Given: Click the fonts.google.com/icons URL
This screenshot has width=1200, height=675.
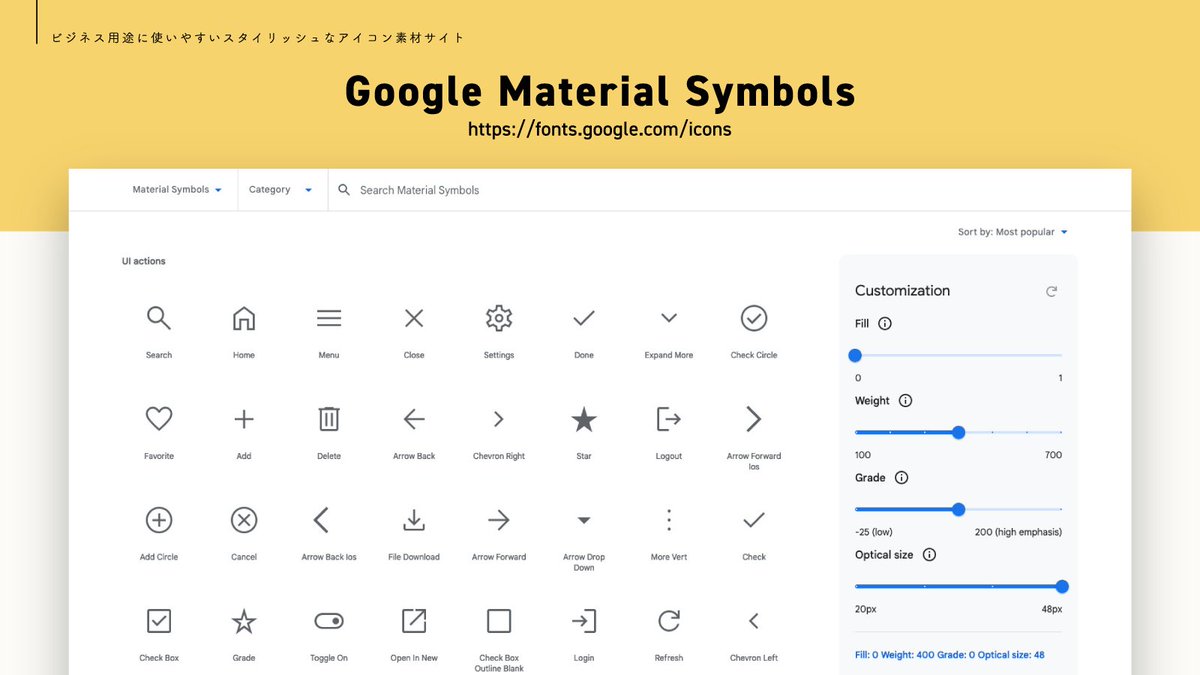Looking at the screenshot, I should 600,130.
